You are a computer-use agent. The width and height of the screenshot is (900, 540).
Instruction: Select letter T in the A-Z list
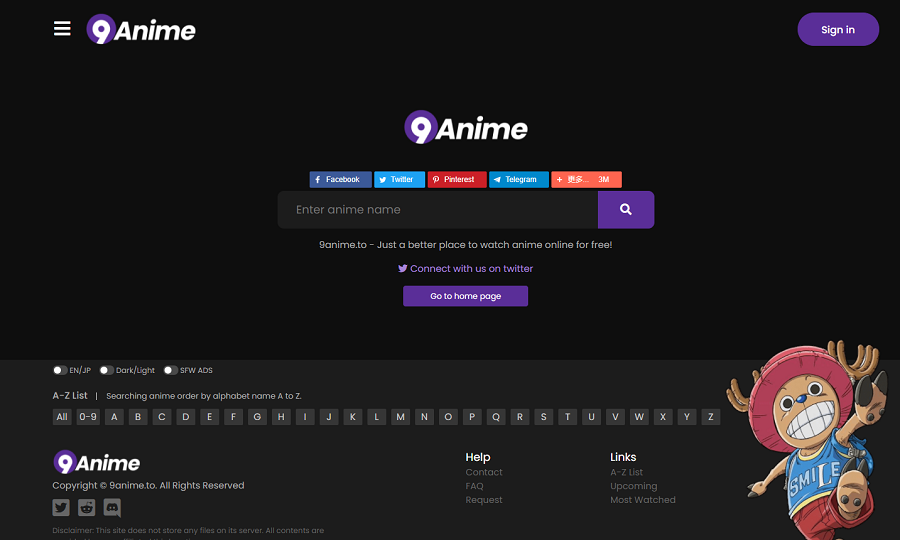(x=568, y=417)
